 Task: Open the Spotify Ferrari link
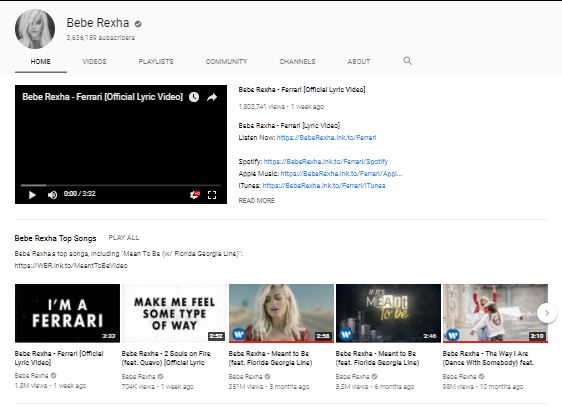(x=326, y=162)
